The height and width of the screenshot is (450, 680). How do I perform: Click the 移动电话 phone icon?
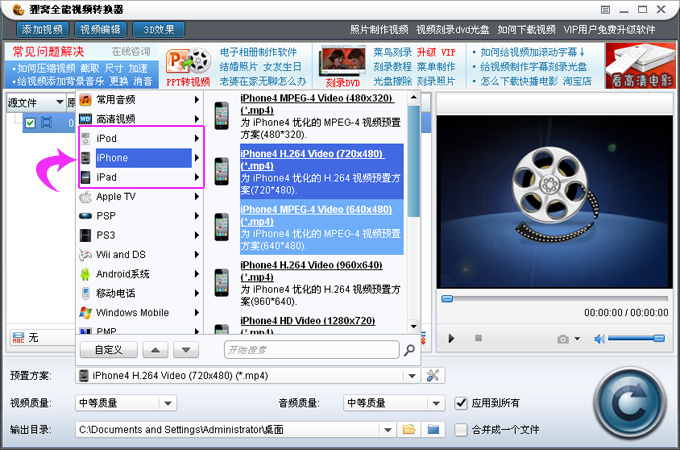86,293
